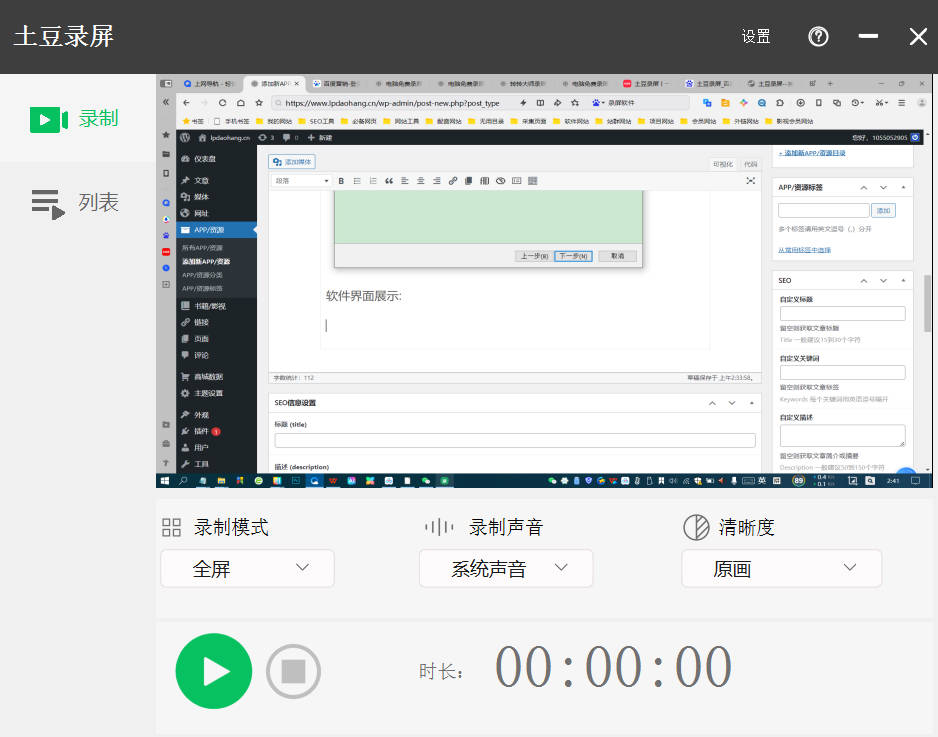Click the 清晰度 quality circle icon
Viewport: 938px width, 737px height.
[695, 527]
